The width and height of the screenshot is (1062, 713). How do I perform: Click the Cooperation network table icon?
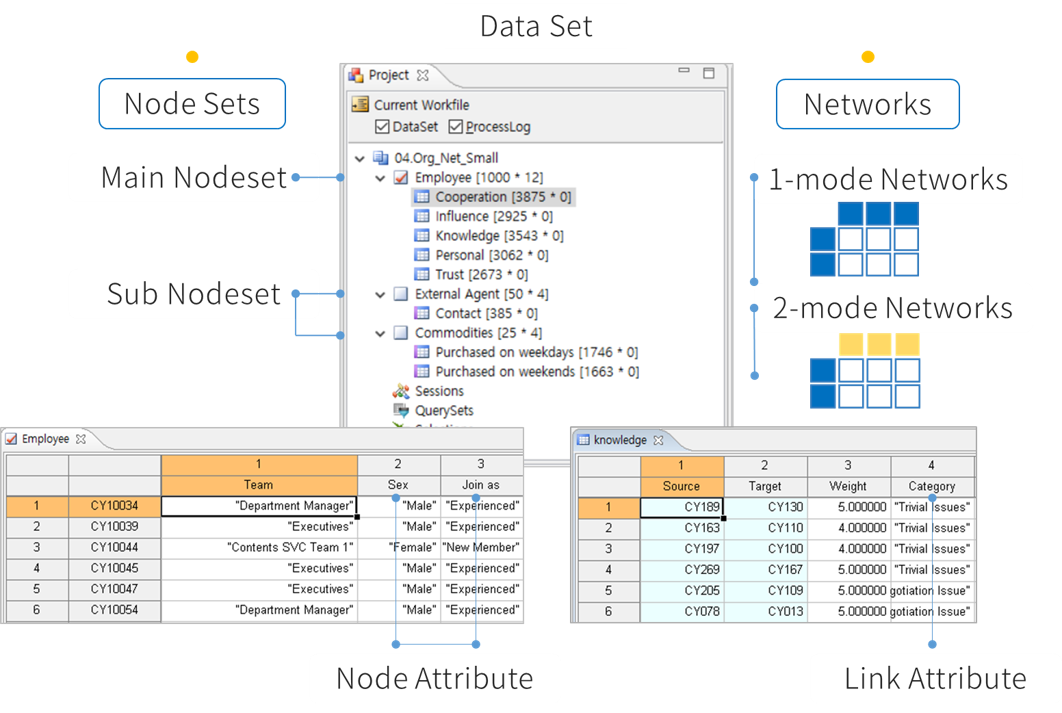coord(422,197)
